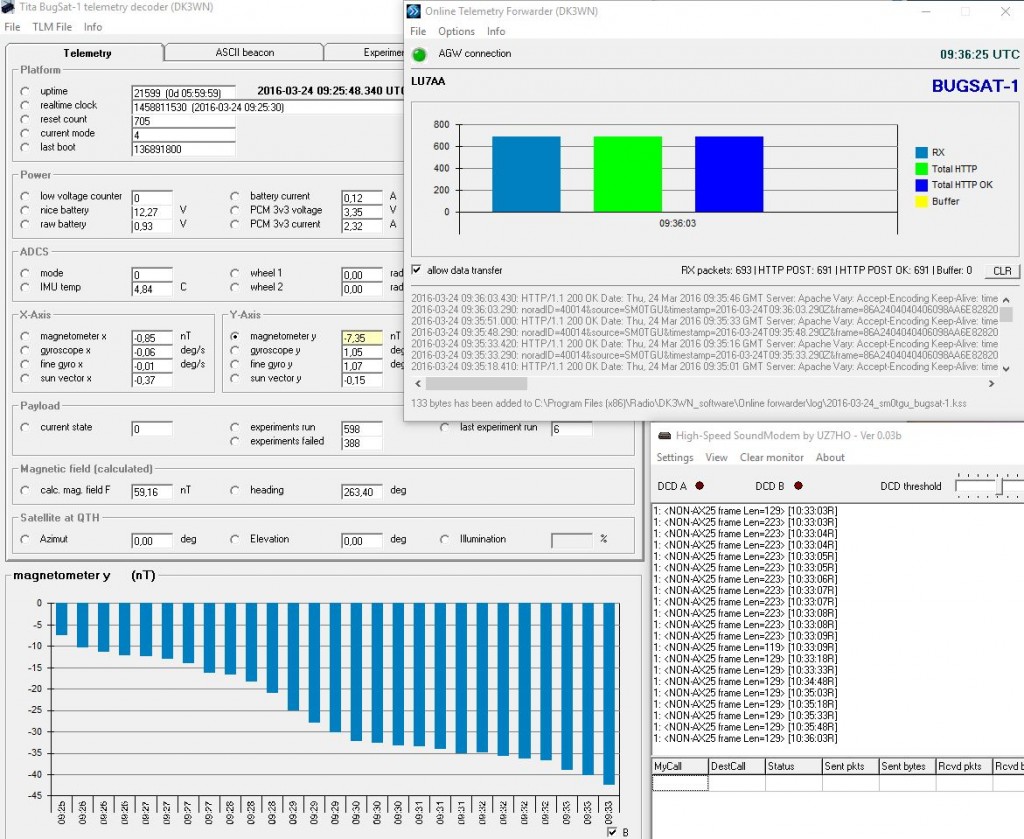Click the MyCall column header
1024x839 pixels.
tap(680, 767)
